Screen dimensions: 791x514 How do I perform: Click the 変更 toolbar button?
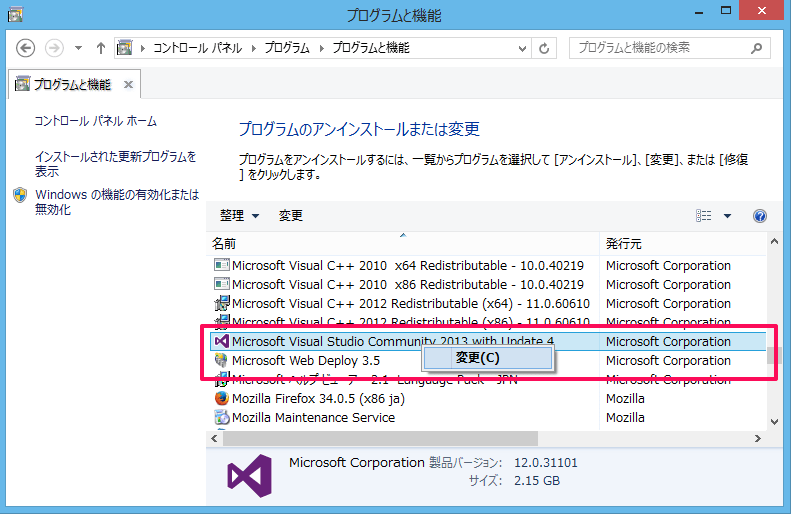pyautogui.click(x=291, y=216)
